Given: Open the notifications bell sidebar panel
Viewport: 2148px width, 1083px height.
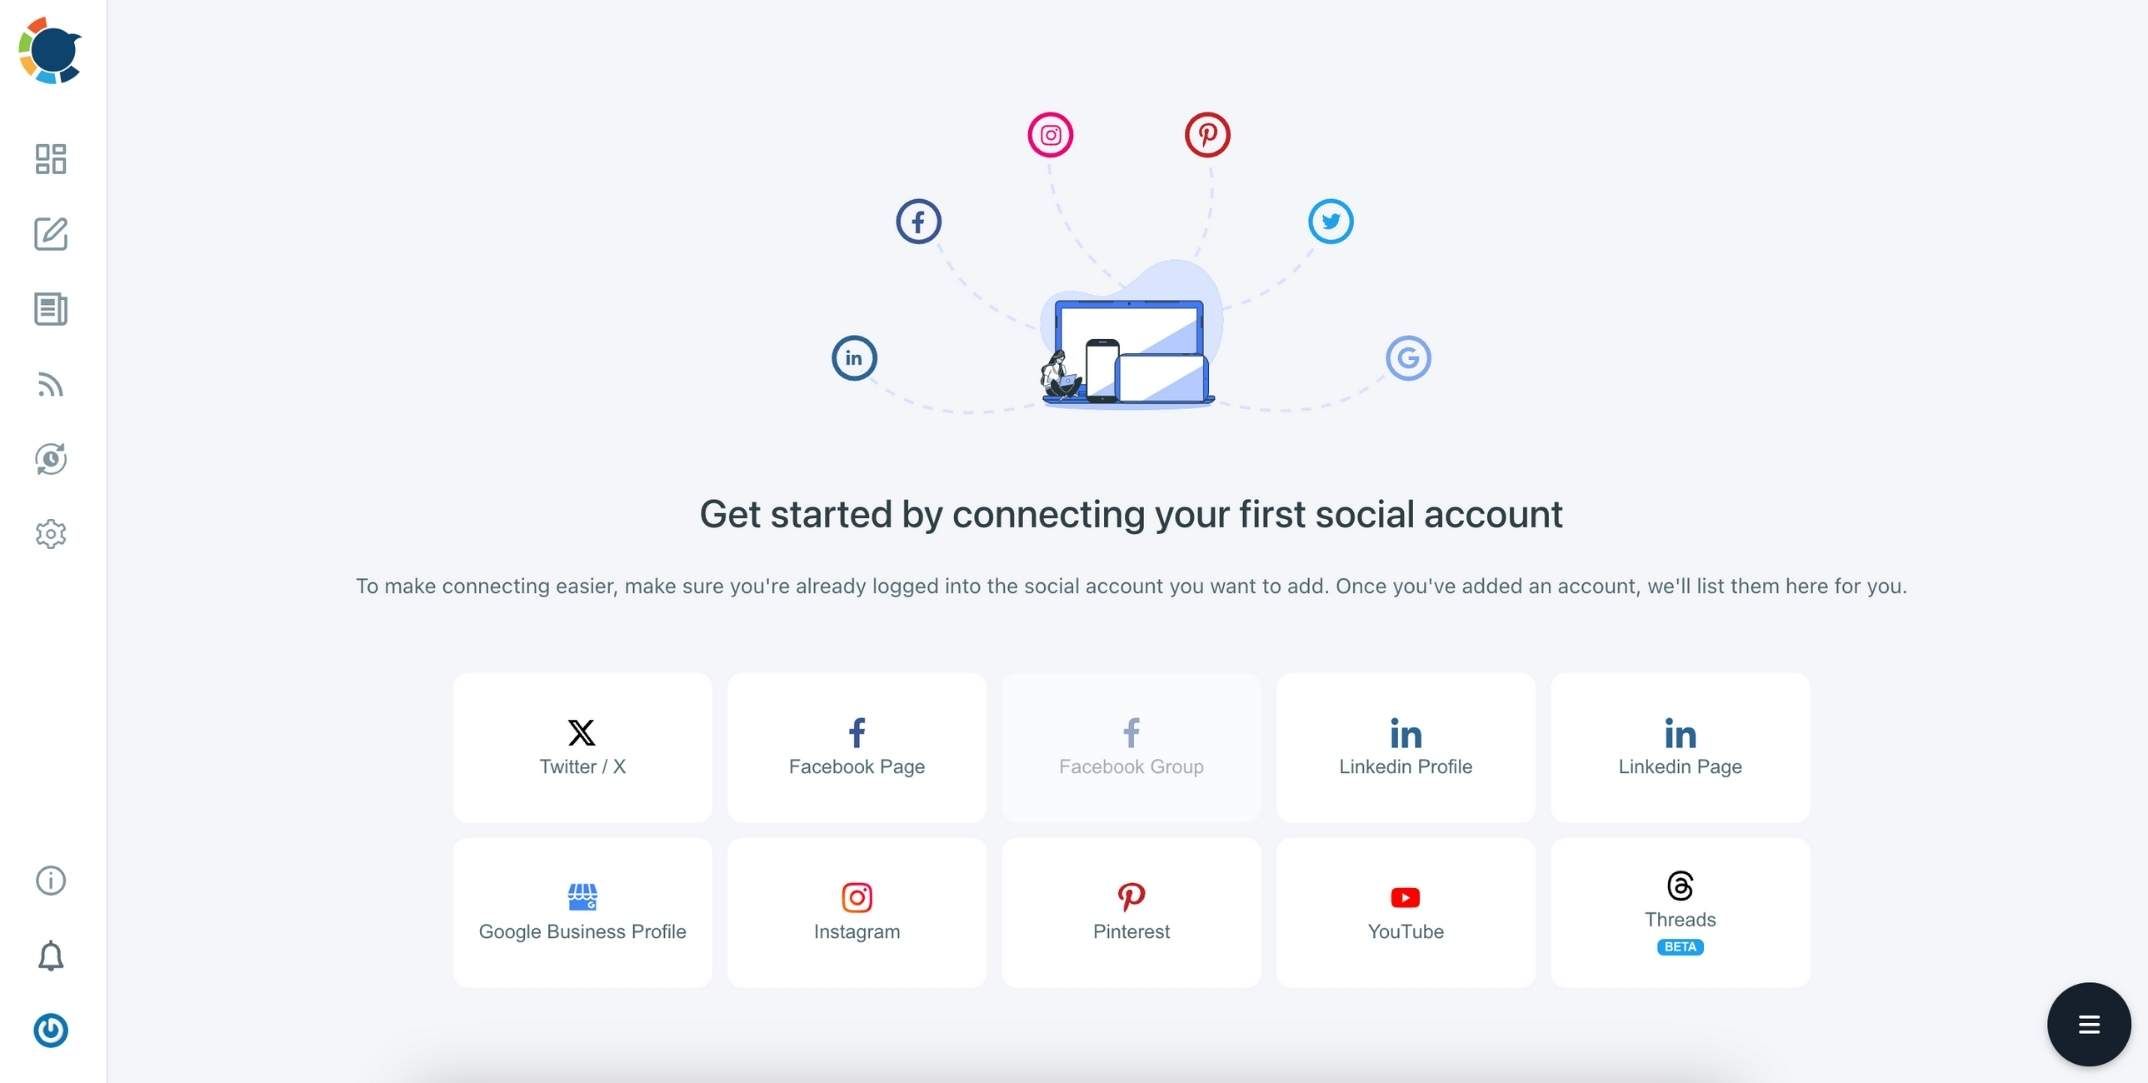Looking at the screenshot, I should [x=50, y=956].
